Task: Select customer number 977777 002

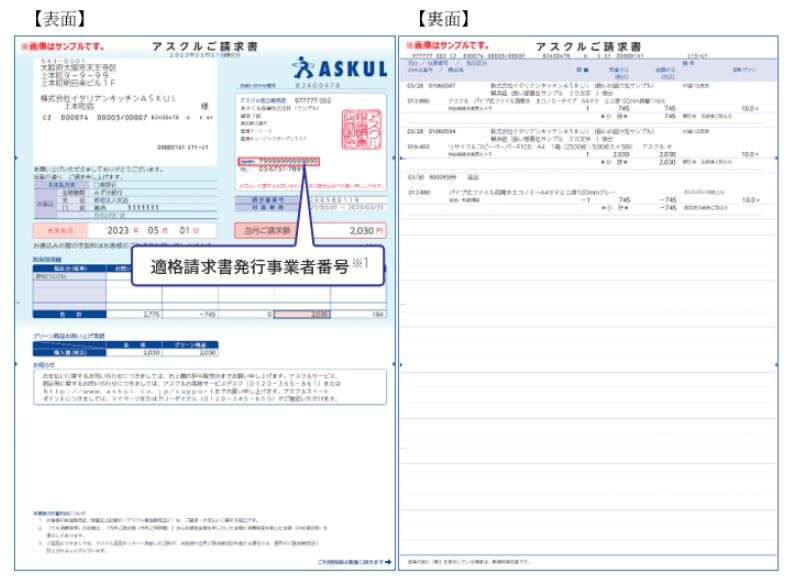Action: pyautogui.click(x=313, y=101)
